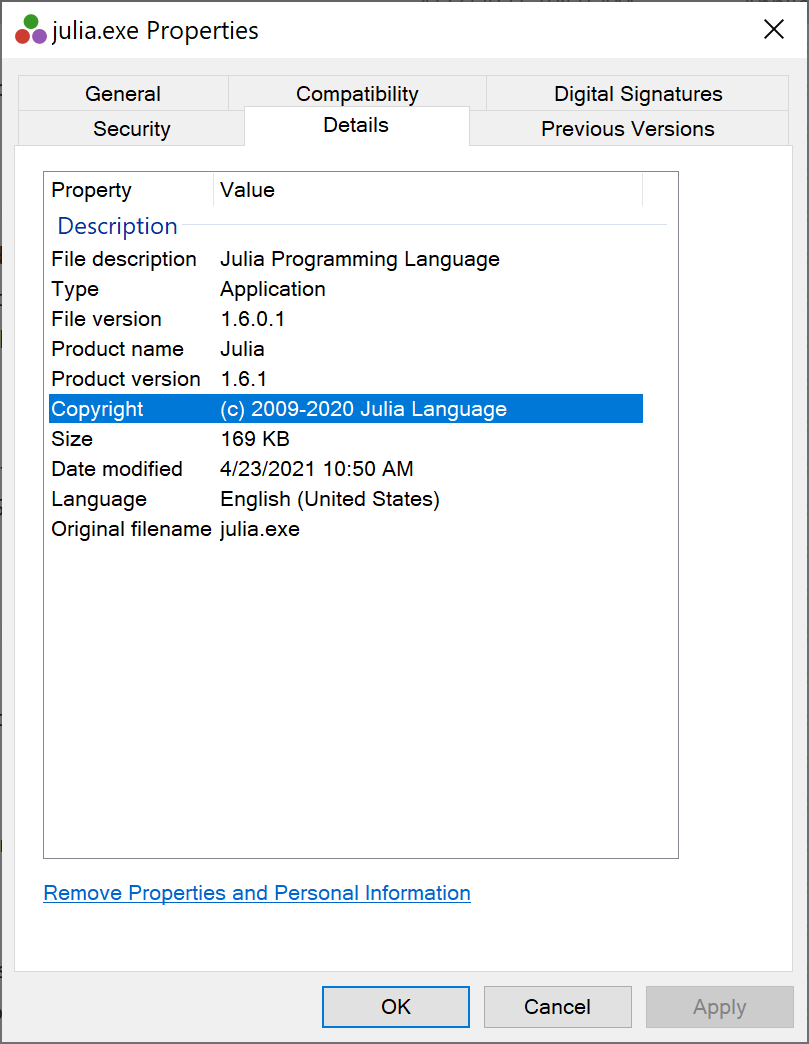The image size is (809, 1044).
Task: Click the 169 KB size value
Action: point(255,439)
